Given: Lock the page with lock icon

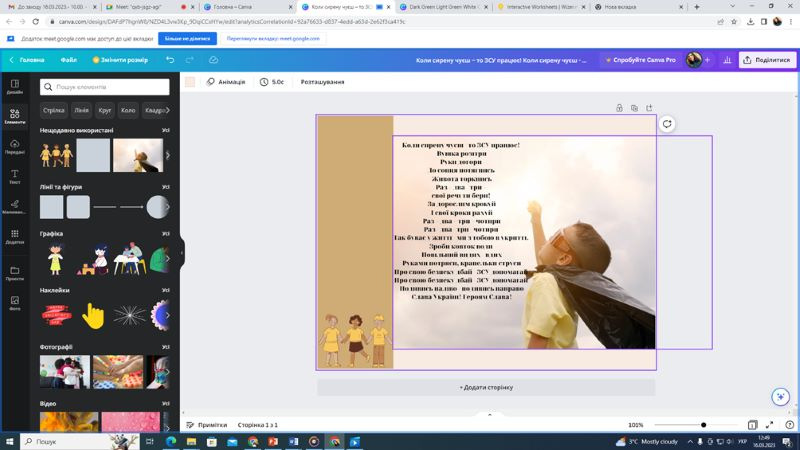Looking at the screenshot, I should [x=619, y=108].
